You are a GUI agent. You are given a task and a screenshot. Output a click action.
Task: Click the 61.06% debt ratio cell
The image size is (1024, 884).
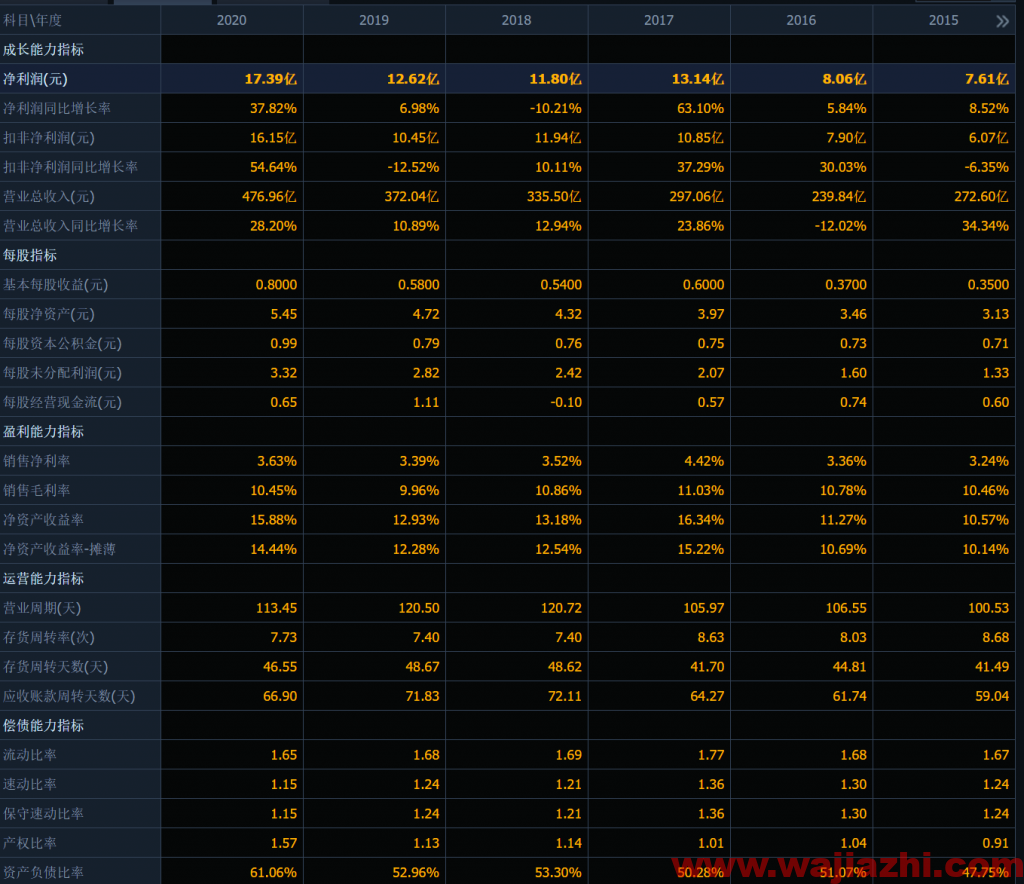[274, 872]
